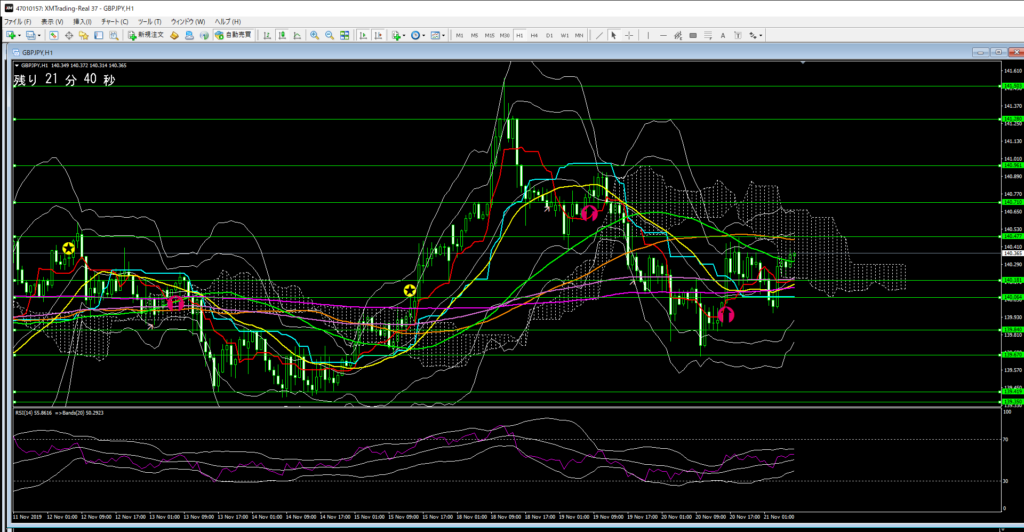Switch chart to candlestick mode
This screenshot has width=1024, height=532.
click(282, 35)
